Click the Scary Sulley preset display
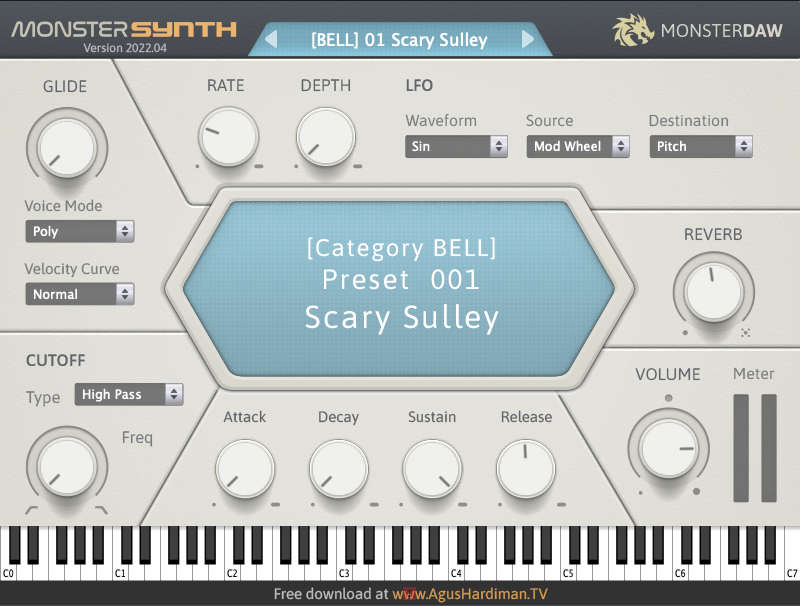The width and height of the screenshot is (800, 606). (x=400, y=281)
